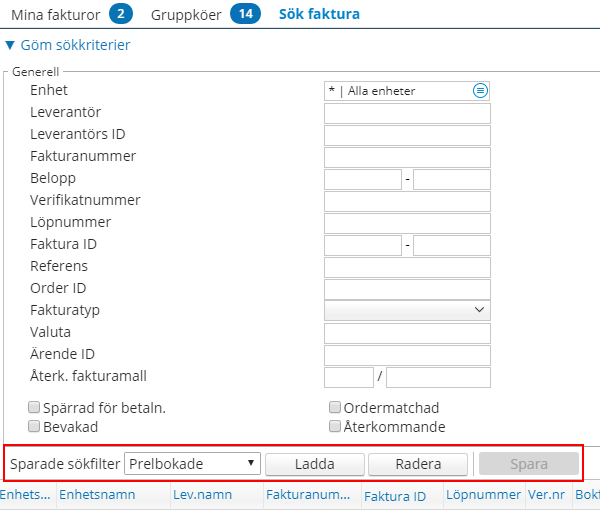Image resolution: width=600 pixels, height=515 pixels.
Task: Click the Spara button
Action: 529,464
